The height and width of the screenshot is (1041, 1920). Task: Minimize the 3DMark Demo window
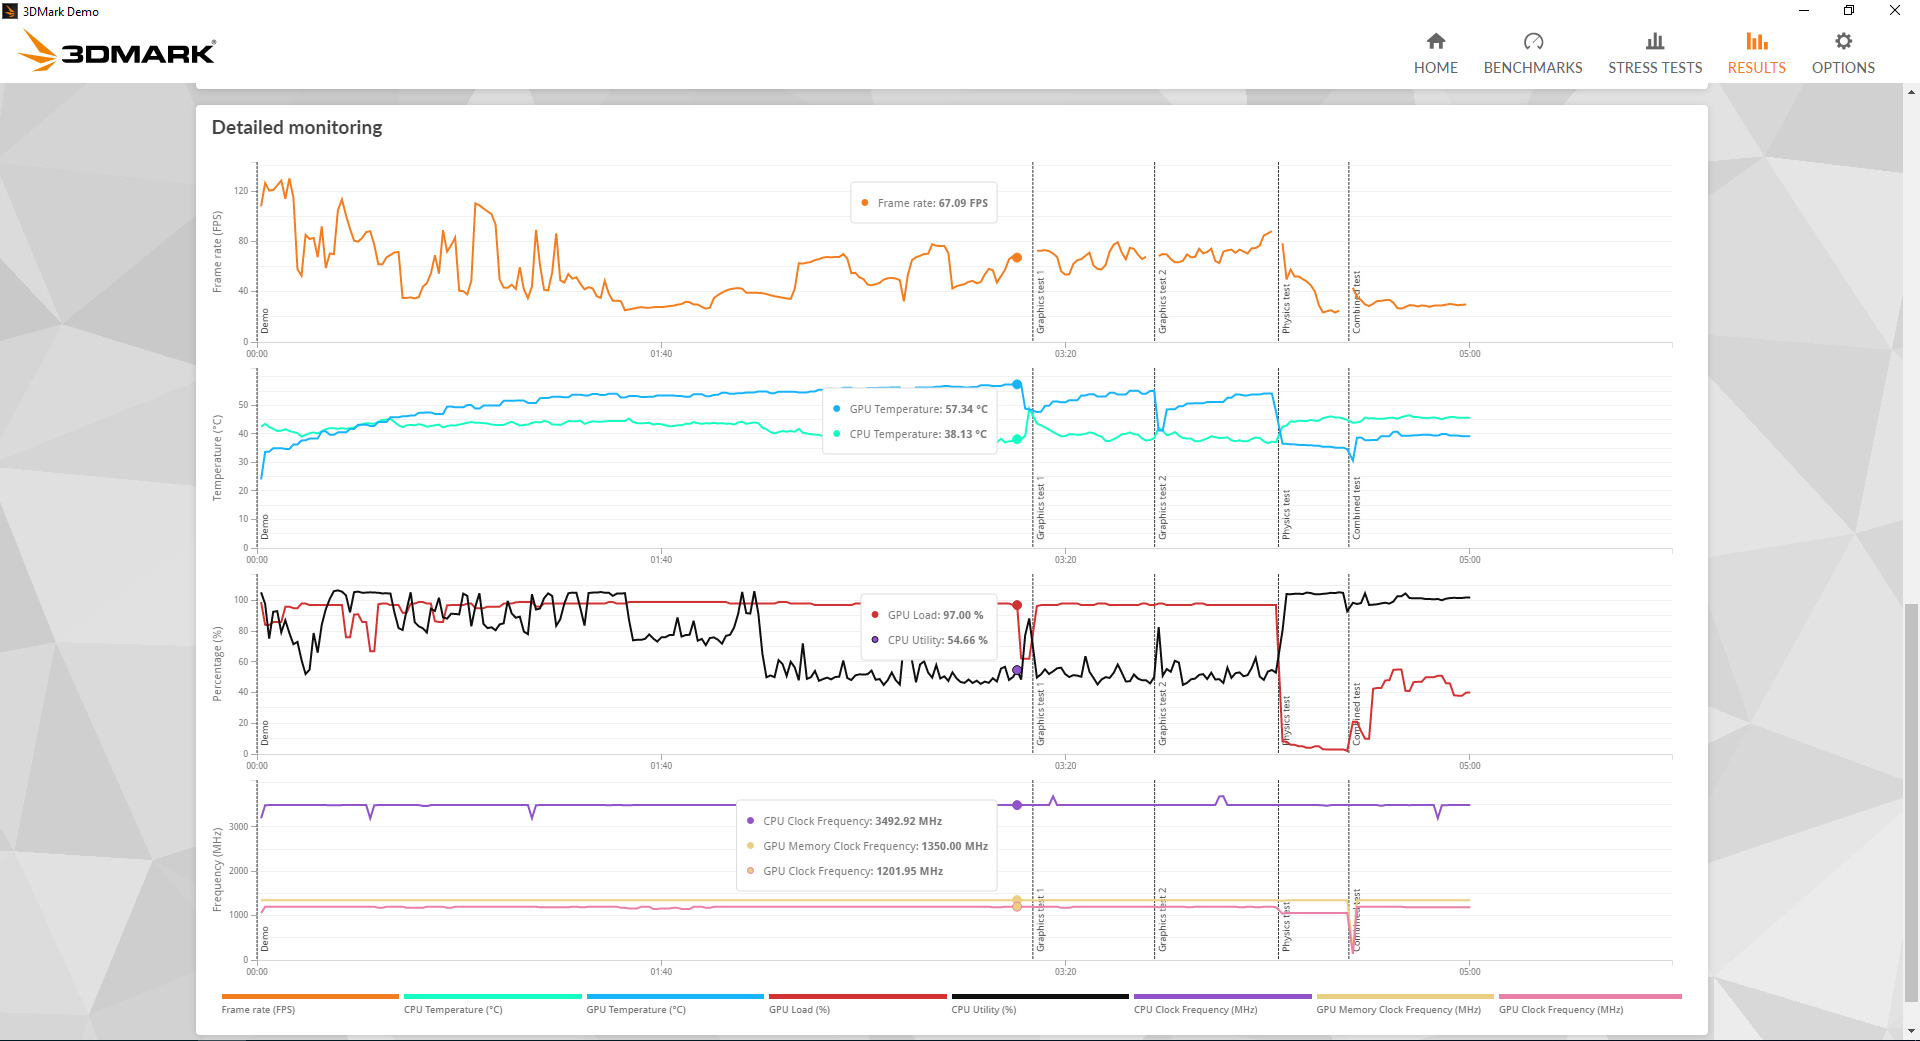(x=1804, y=11)
